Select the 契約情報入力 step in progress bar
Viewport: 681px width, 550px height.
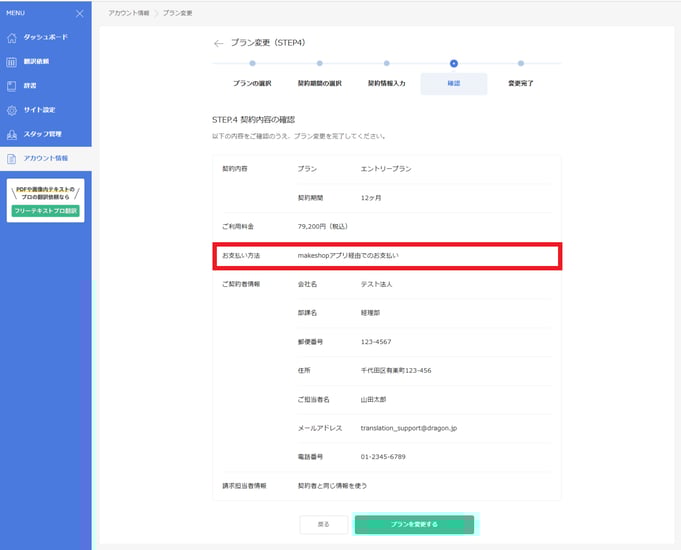386,83
